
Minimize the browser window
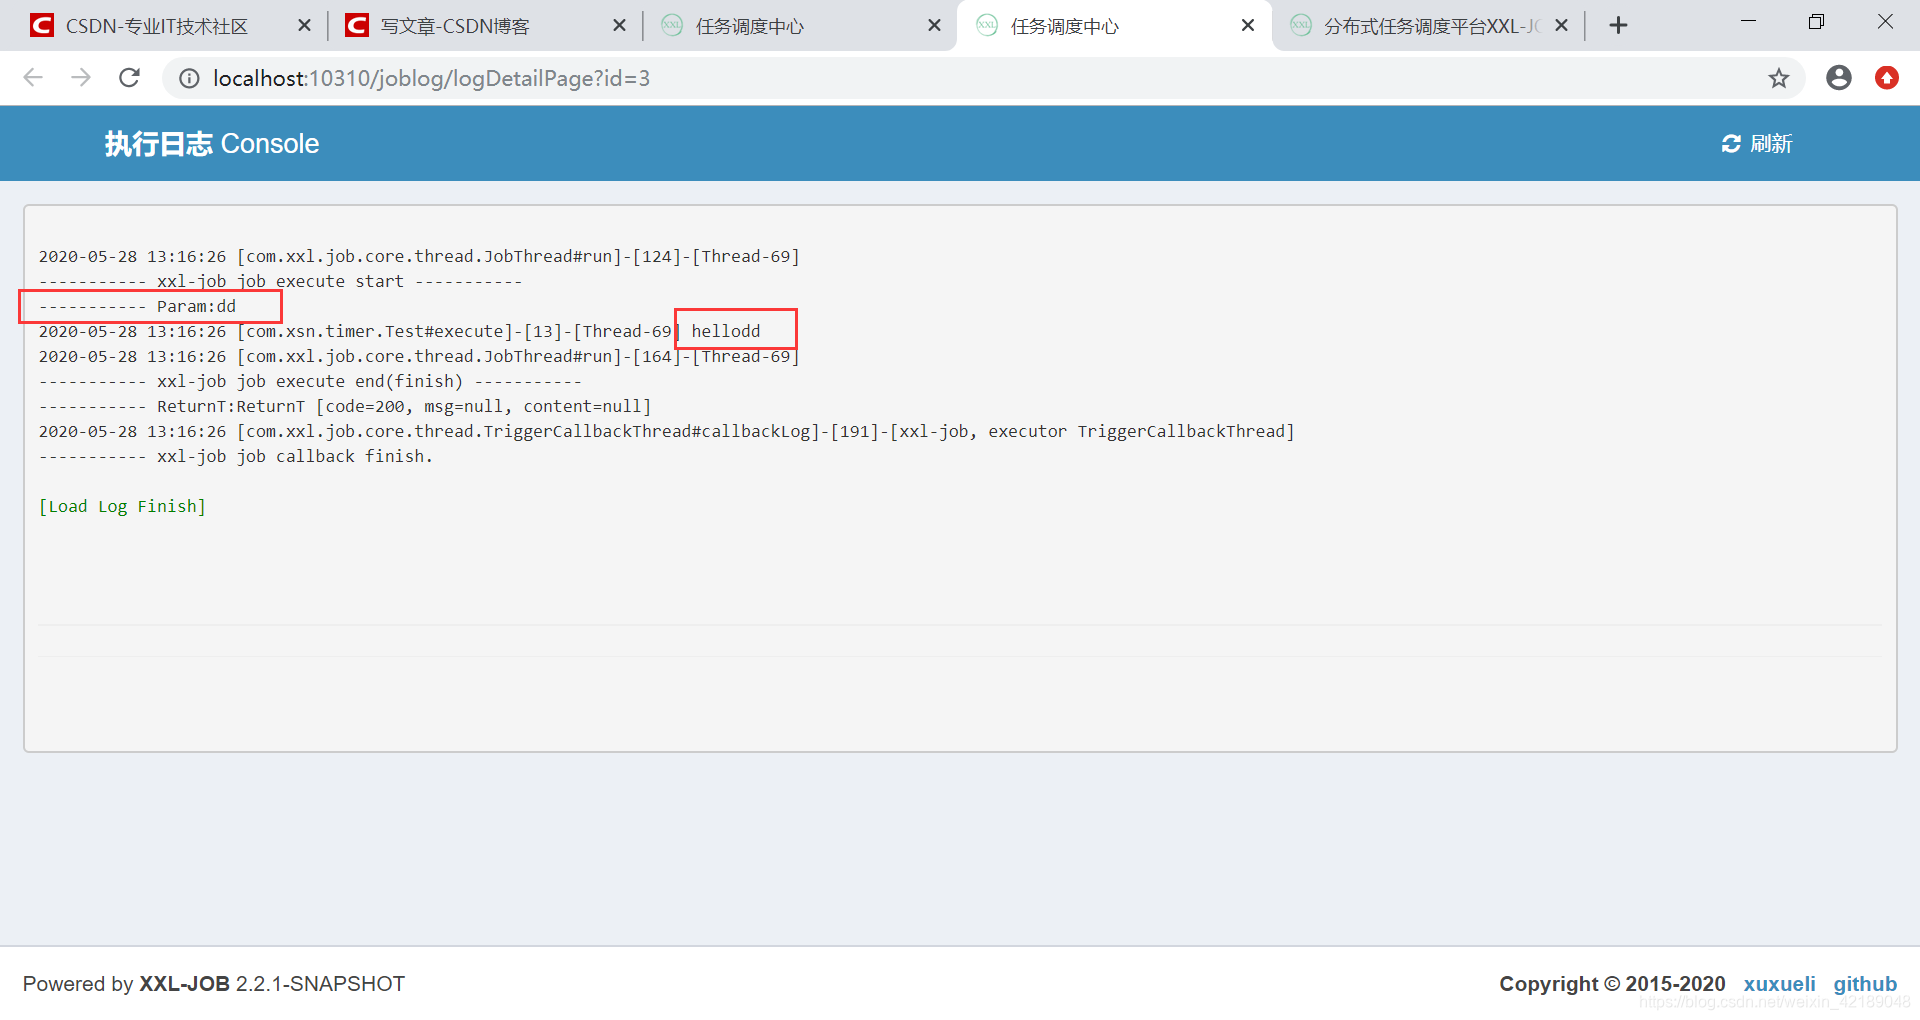click(x=1748, y=22)
